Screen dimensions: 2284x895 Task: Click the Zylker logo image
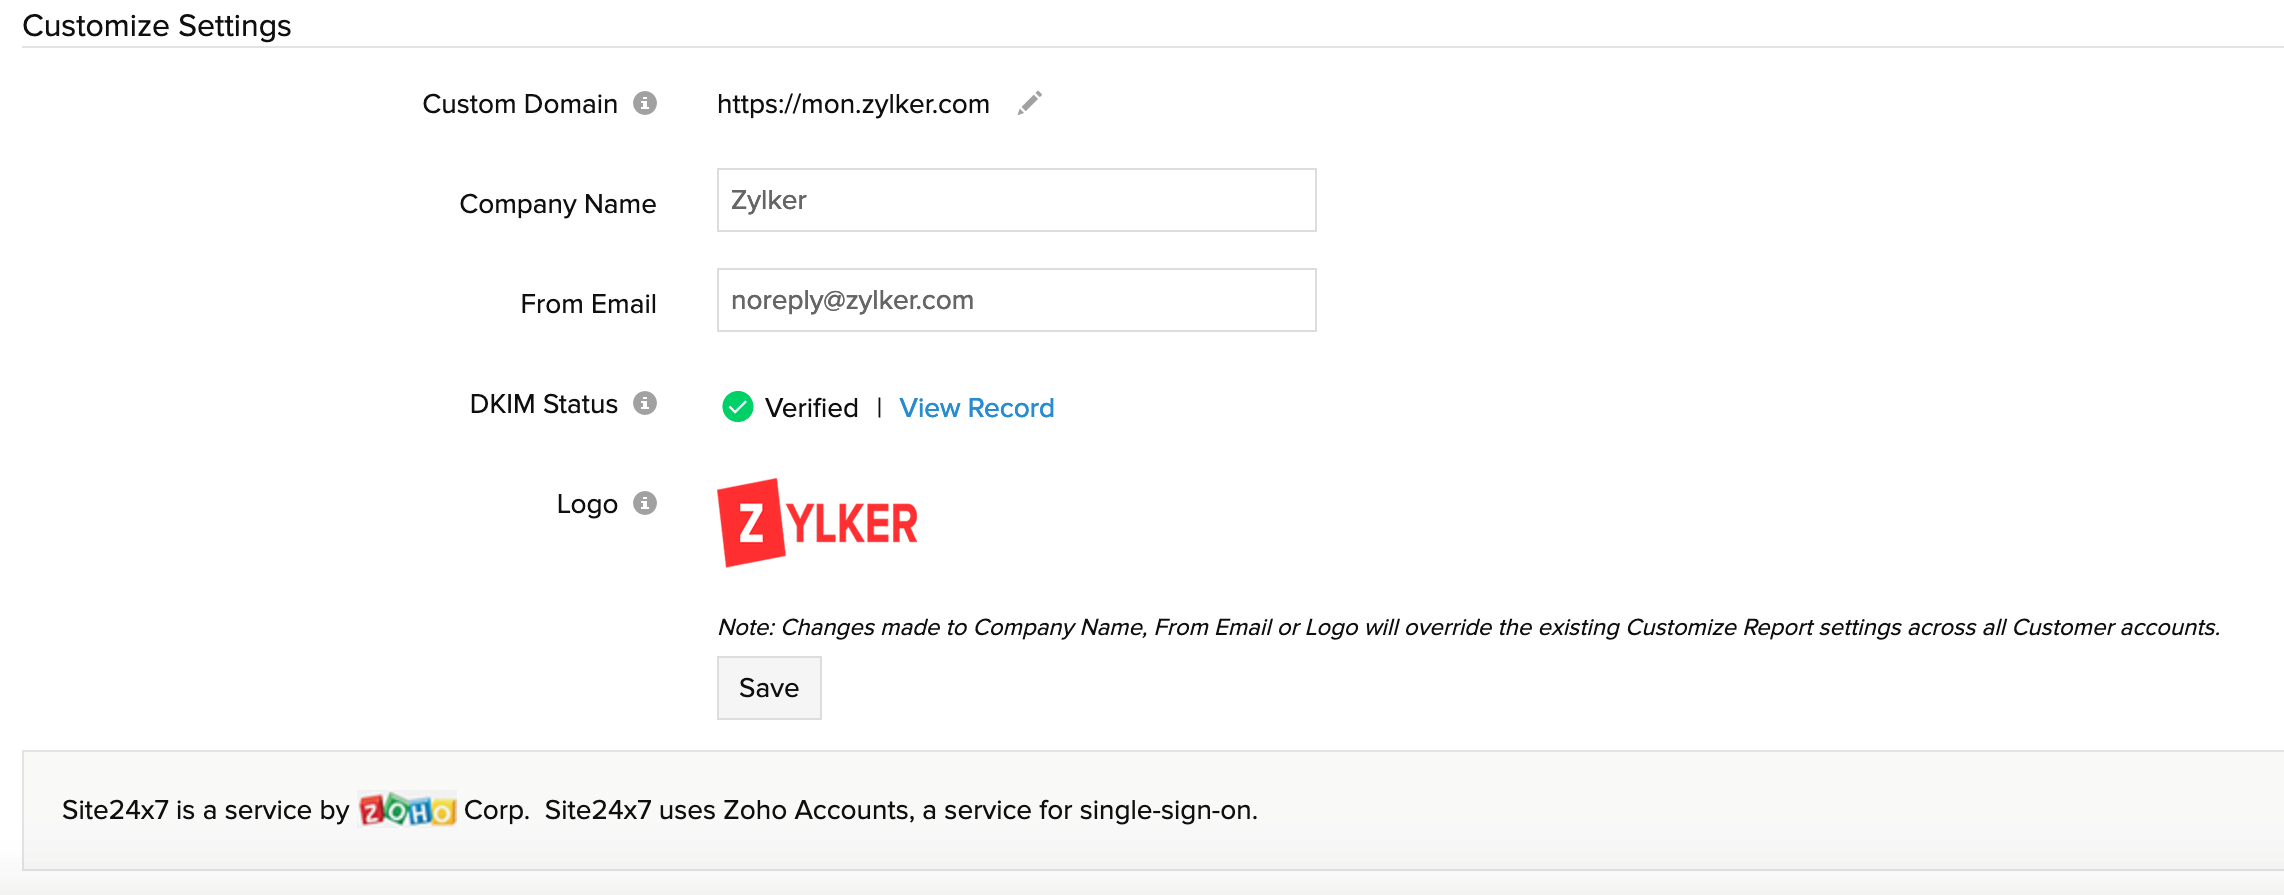(x=818, y=523)
